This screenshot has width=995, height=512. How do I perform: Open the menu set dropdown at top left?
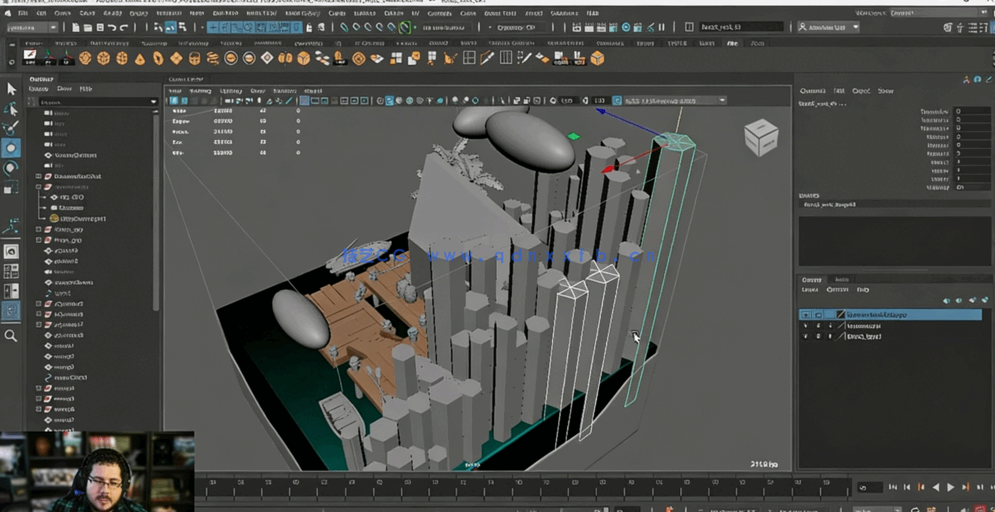[x=32, y=28]
